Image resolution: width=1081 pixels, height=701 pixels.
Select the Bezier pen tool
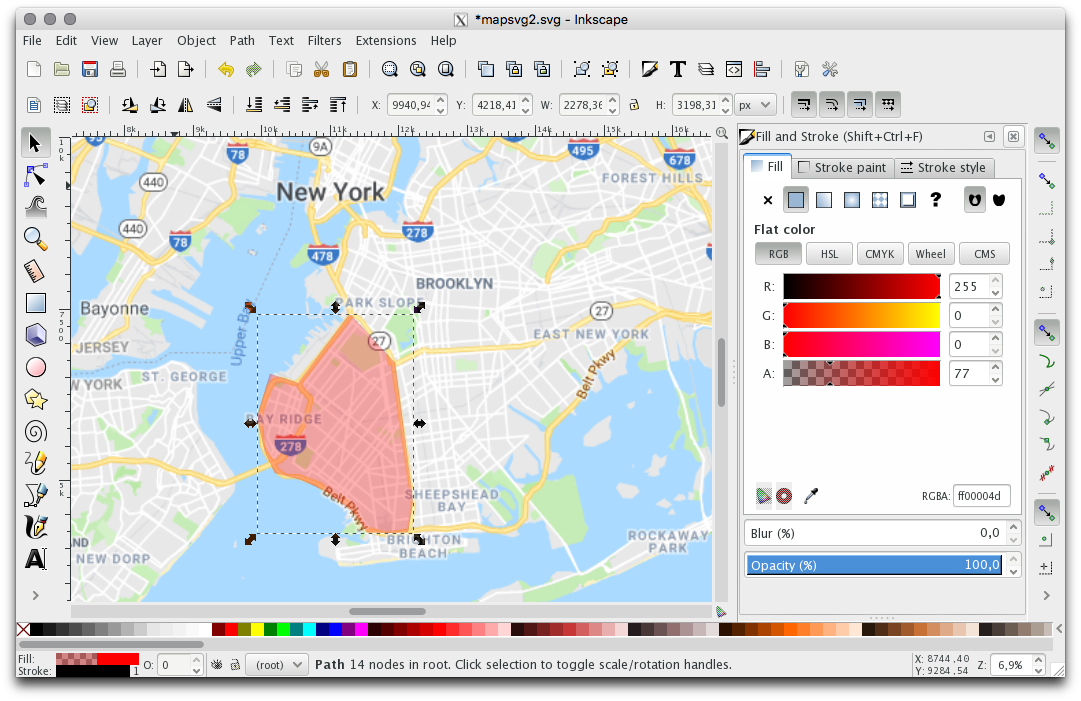point(35,495)
